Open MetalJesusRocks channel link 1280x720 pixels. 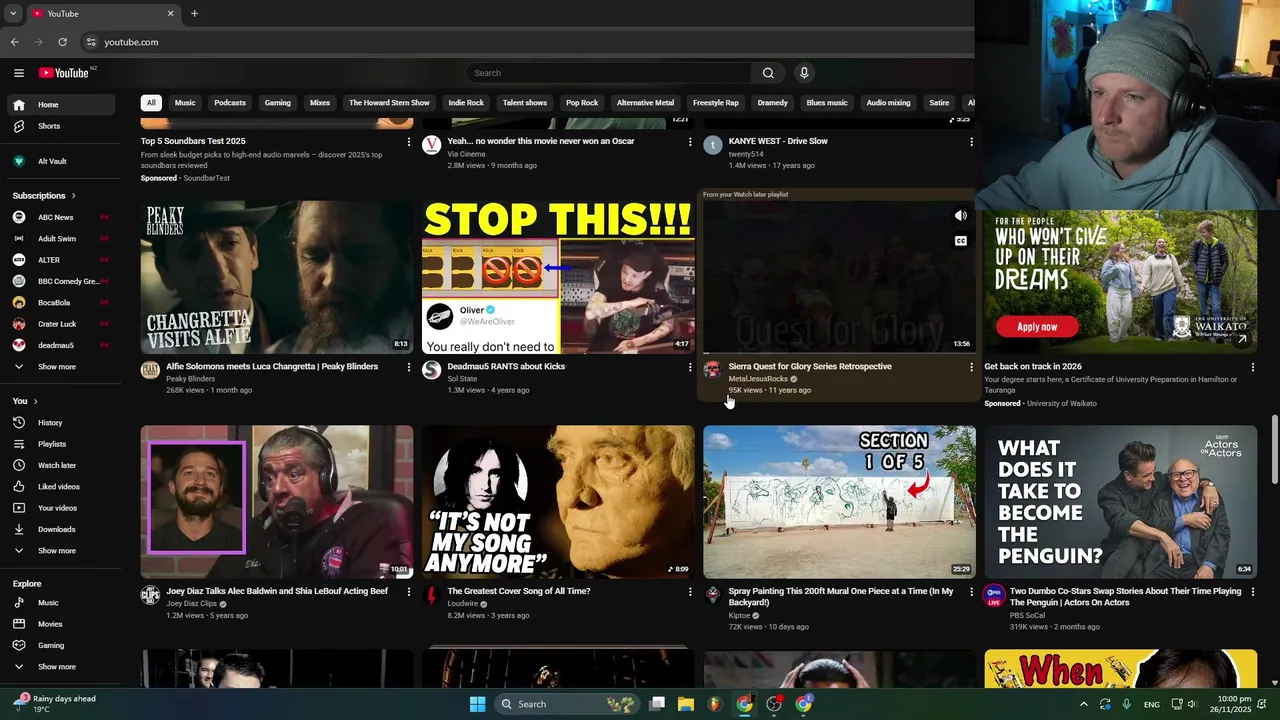[758, 379]
